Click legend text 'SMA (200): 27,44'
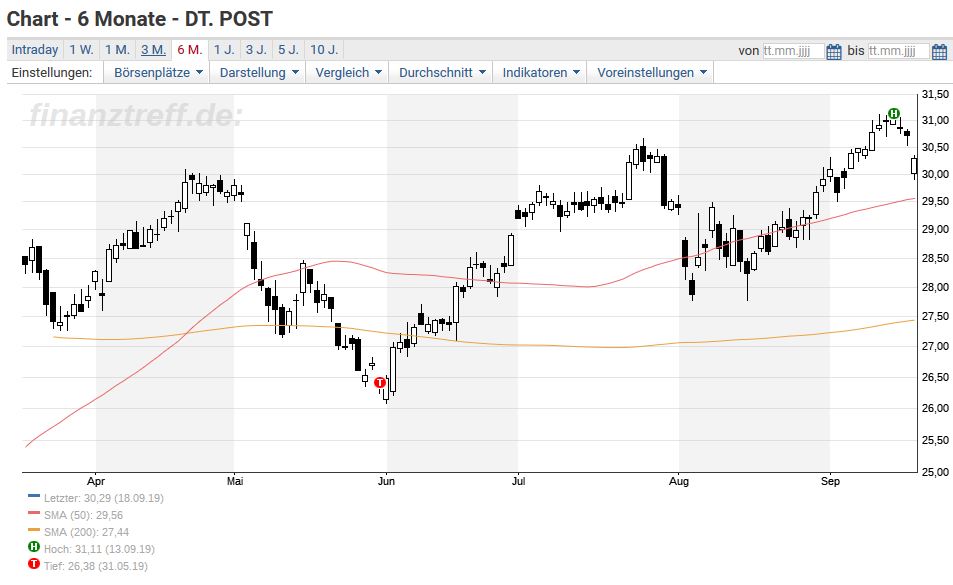Screen dimensions: 953x585 click(x=86, y=532)
